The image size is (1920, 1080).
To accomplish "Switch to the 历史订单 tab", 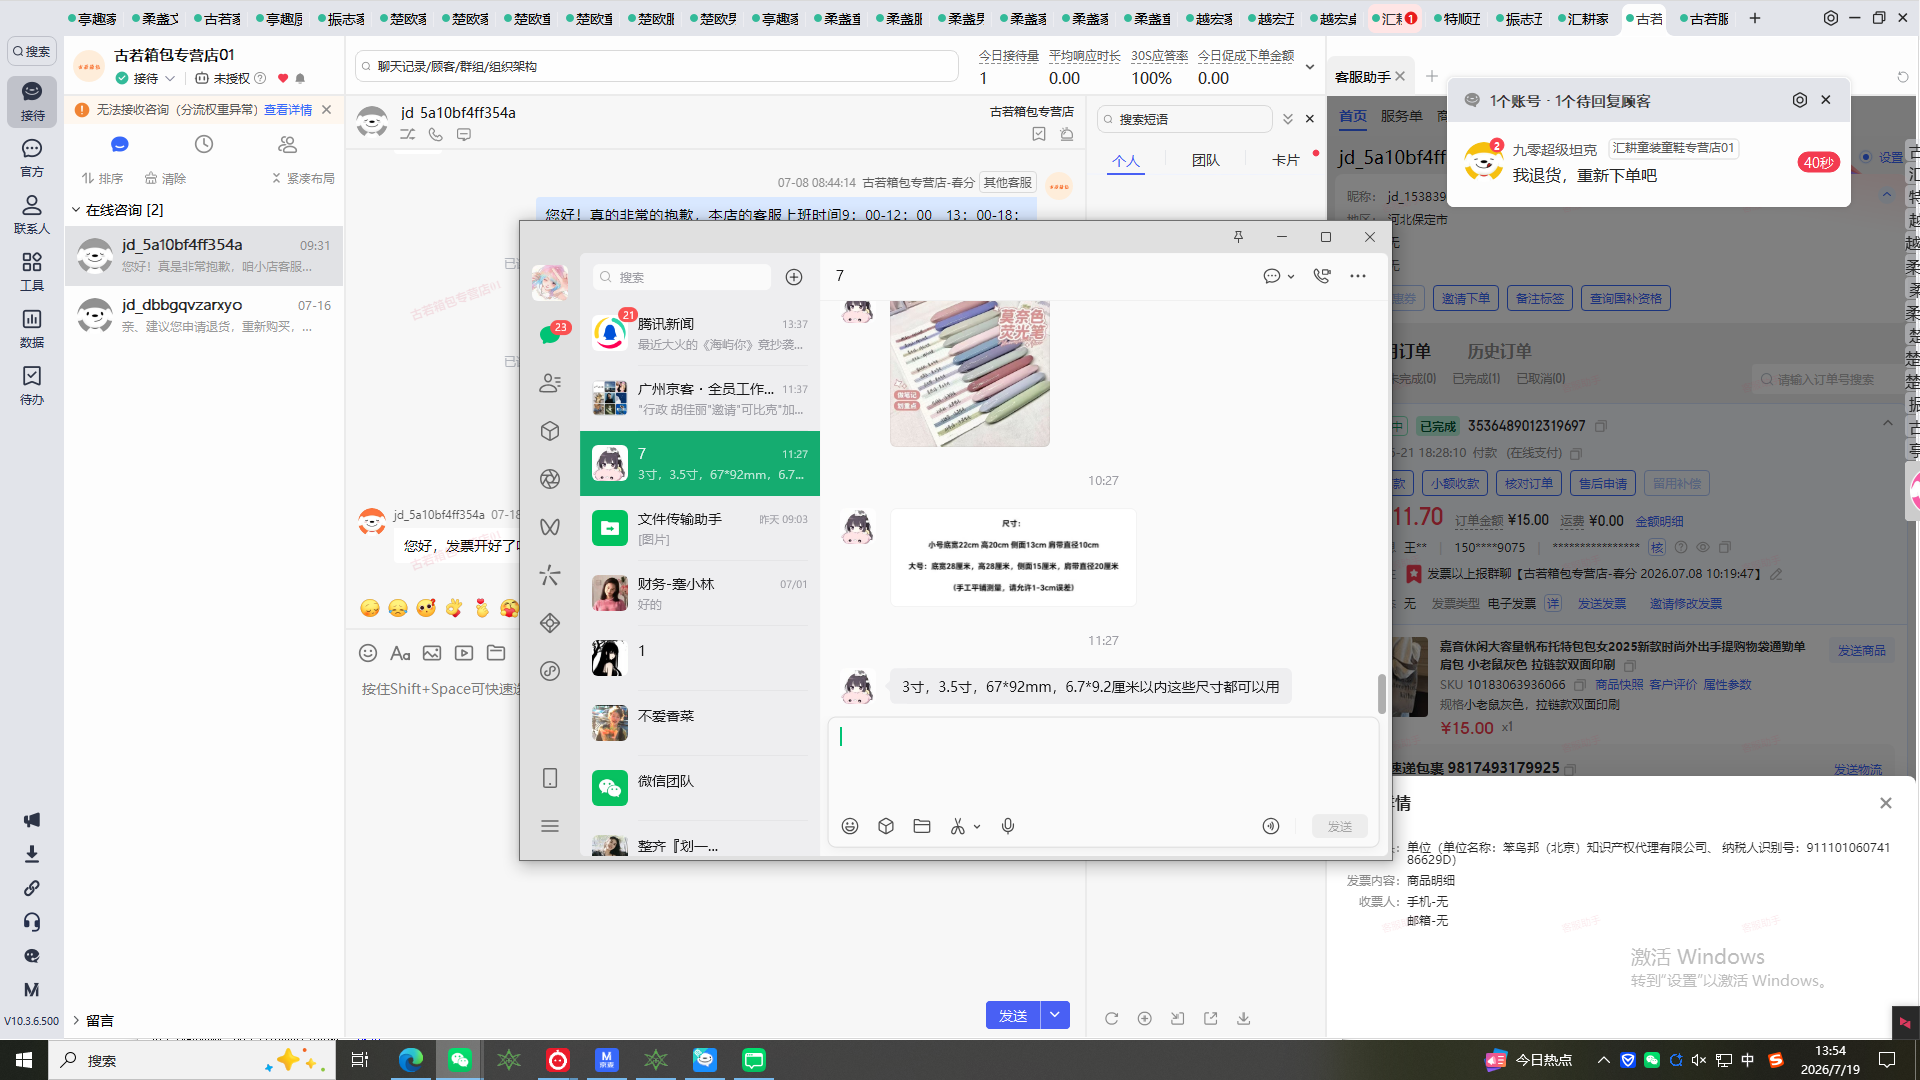I will click(1499, 351).
